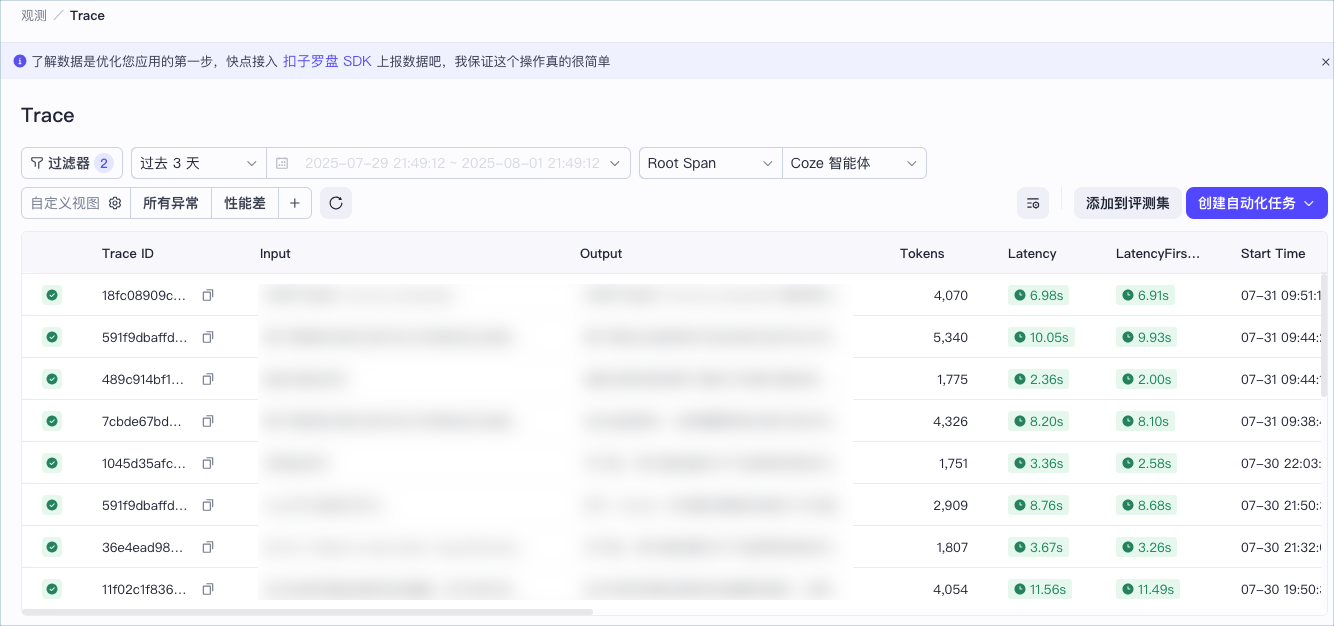Click the date range input field
The height and width of the screenshot is (626, 1334).
click(449, 163)
